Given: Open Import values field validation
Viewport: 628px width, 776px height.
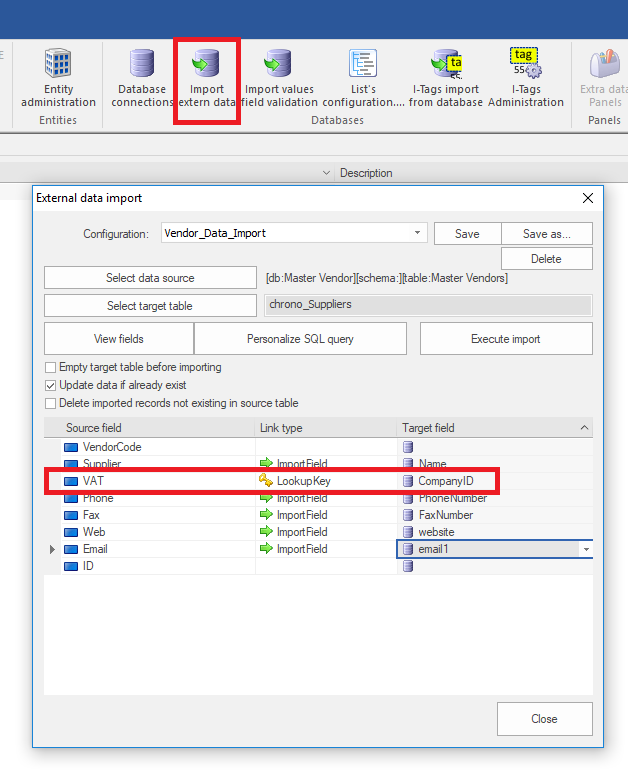Looking at the screenshot, I should (x=278, y=78).
